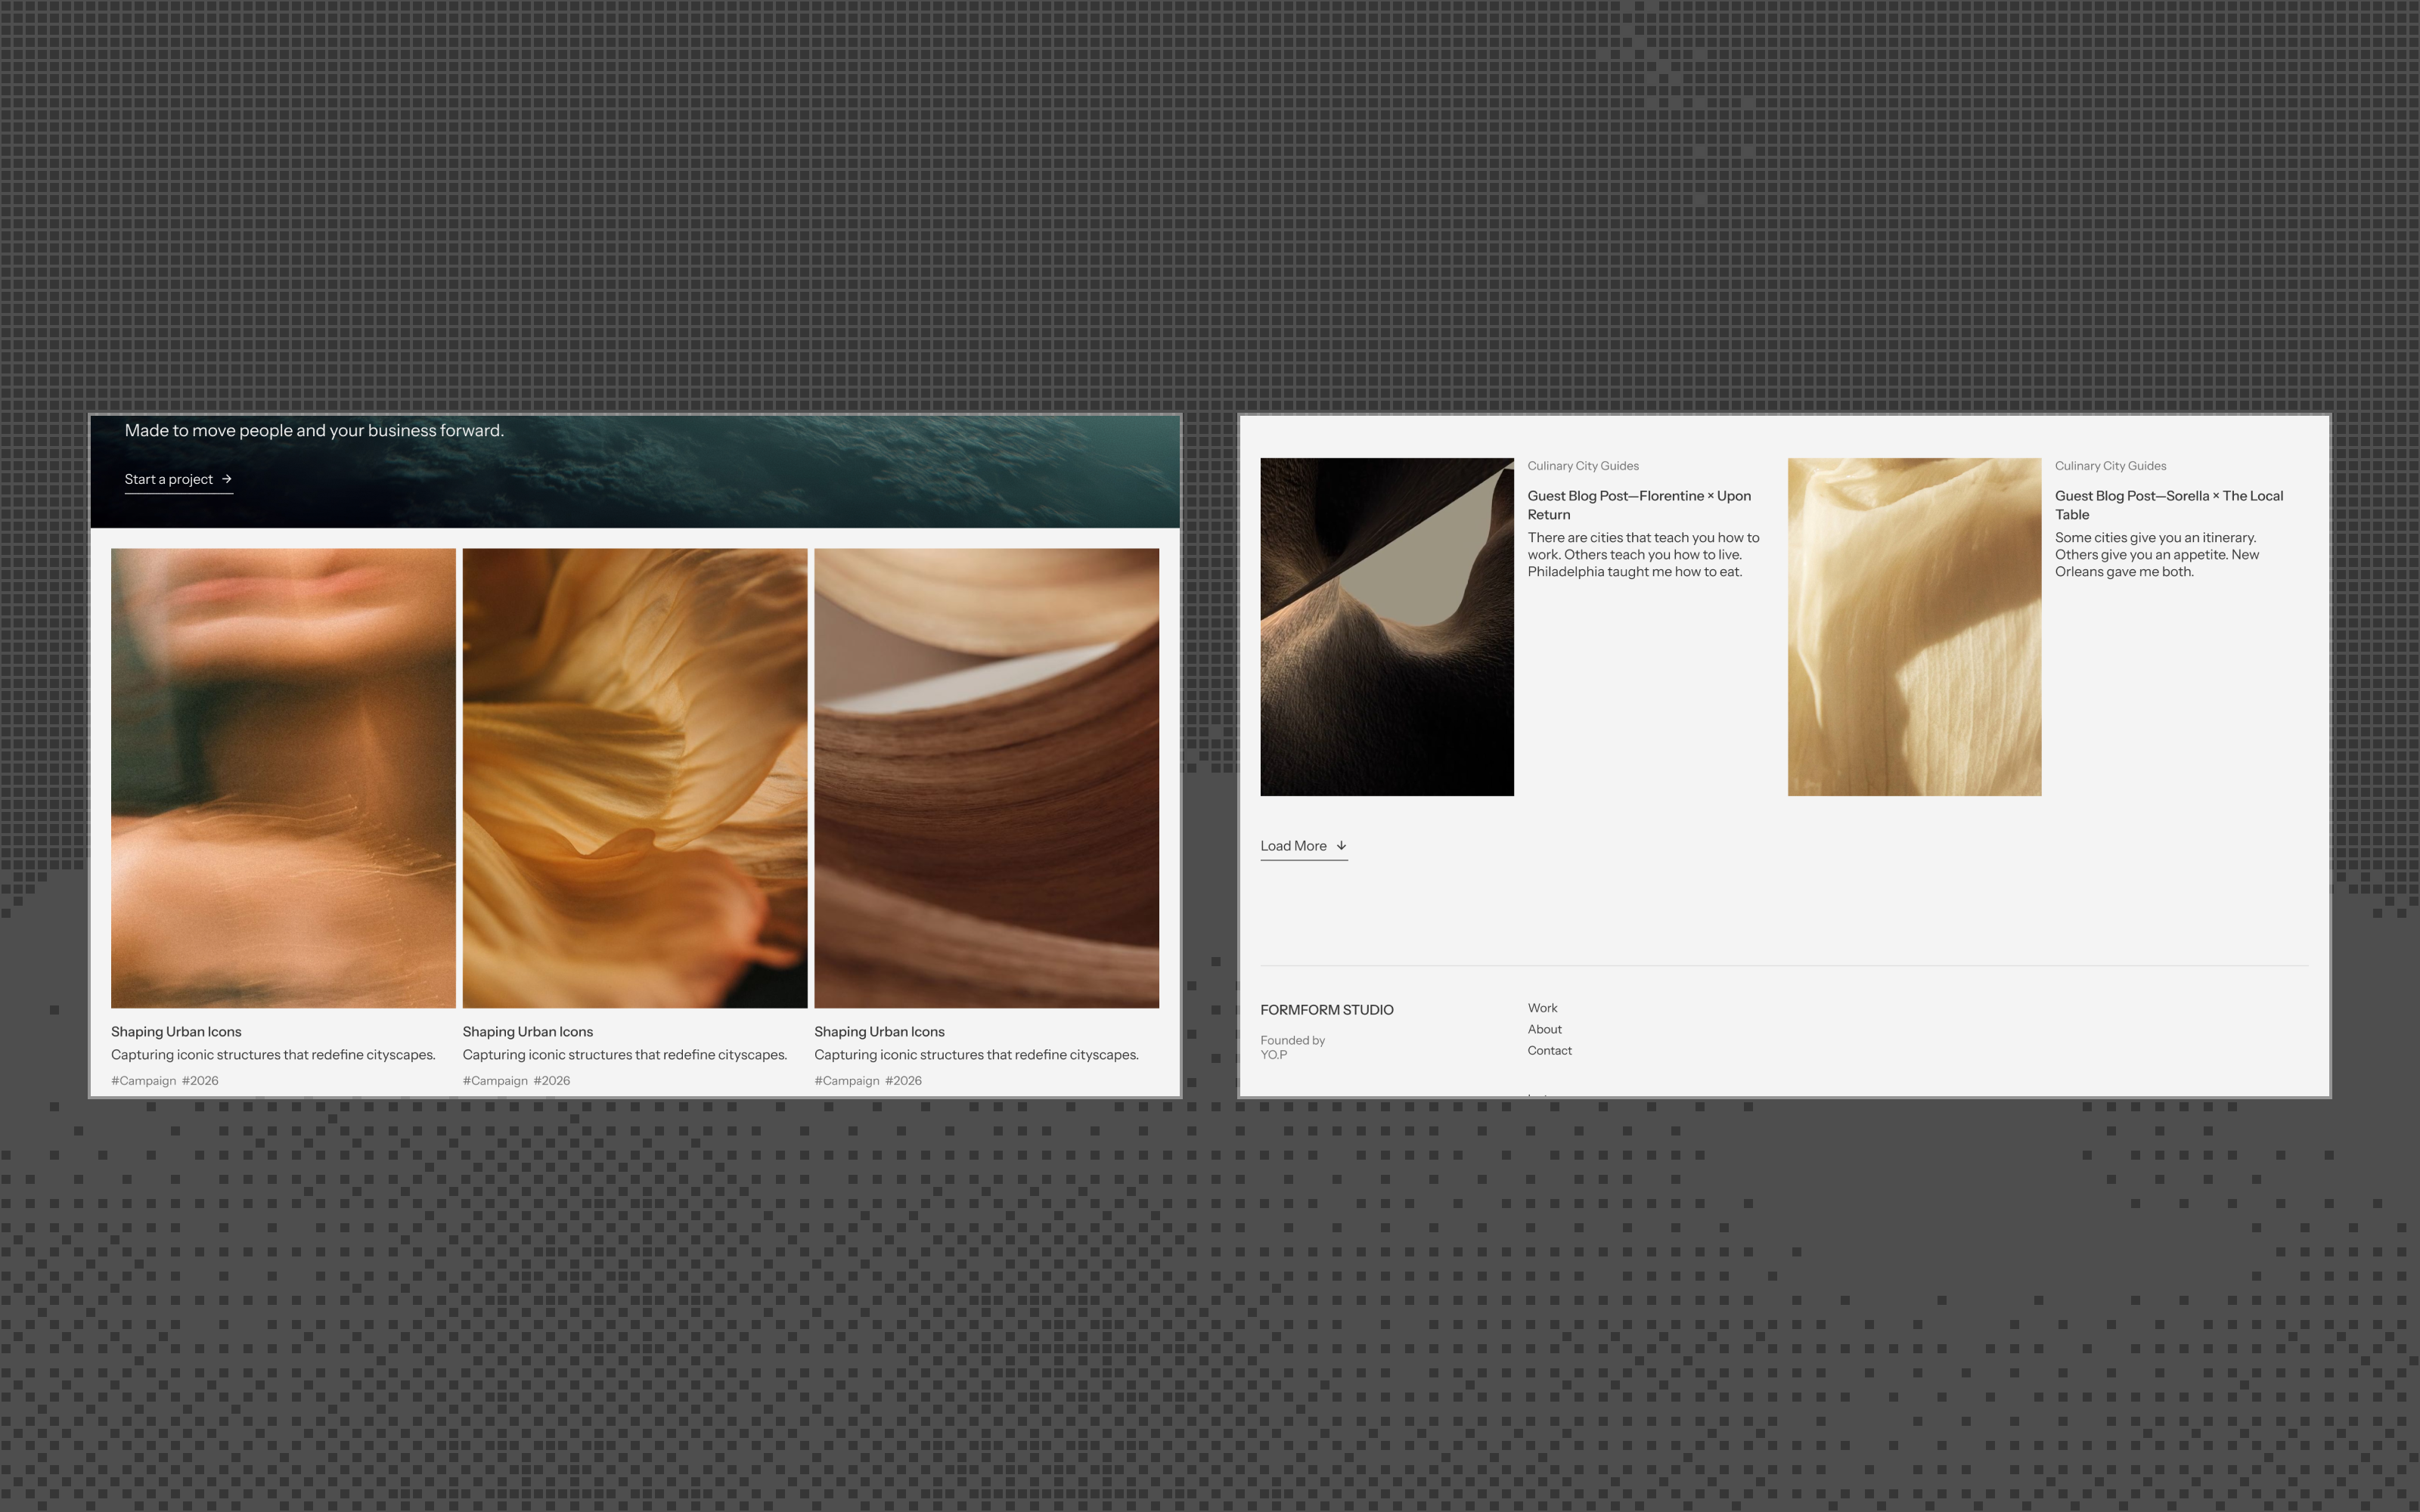Click the Founded by YO.P footer text
The height and width of the screenshot is (1512, 2420).
point(1292,1047)
